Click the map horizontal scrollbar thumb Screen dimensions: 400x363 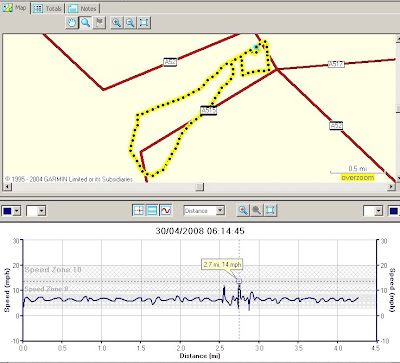(x=199, y=187)
